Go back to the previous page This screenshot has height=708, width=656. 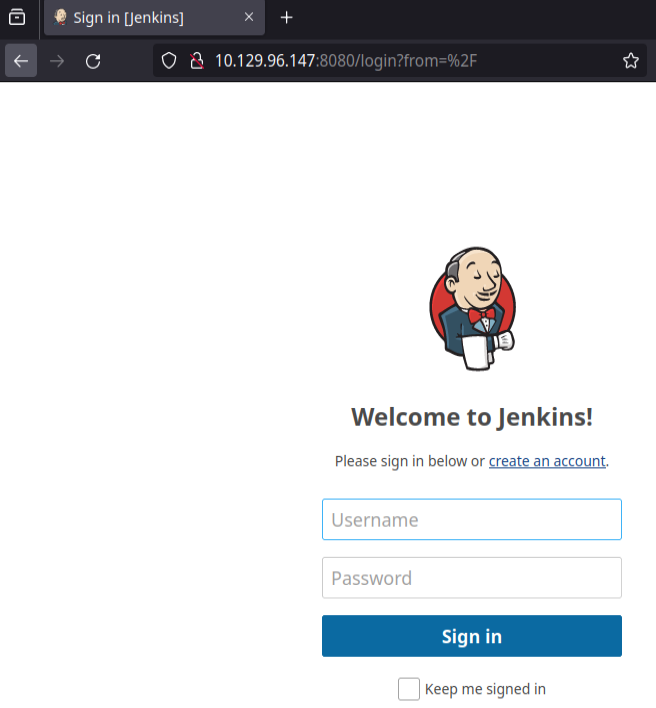pos(21,61)
